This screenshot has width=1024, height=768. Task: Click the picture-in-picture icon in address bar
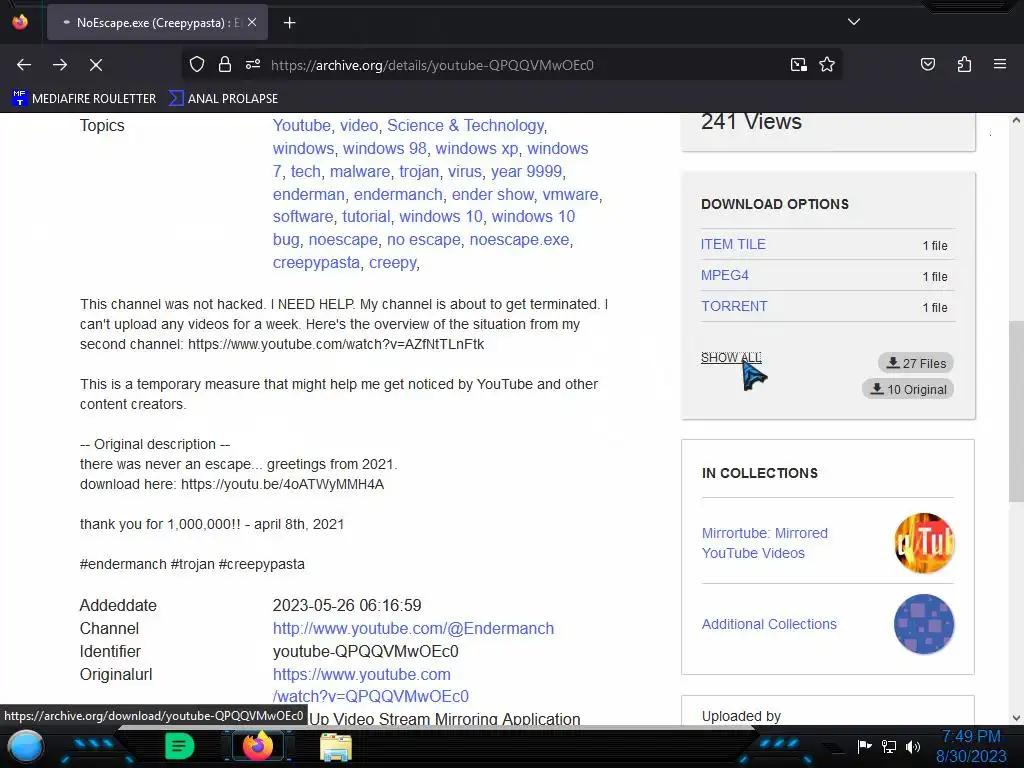point(799,64)
